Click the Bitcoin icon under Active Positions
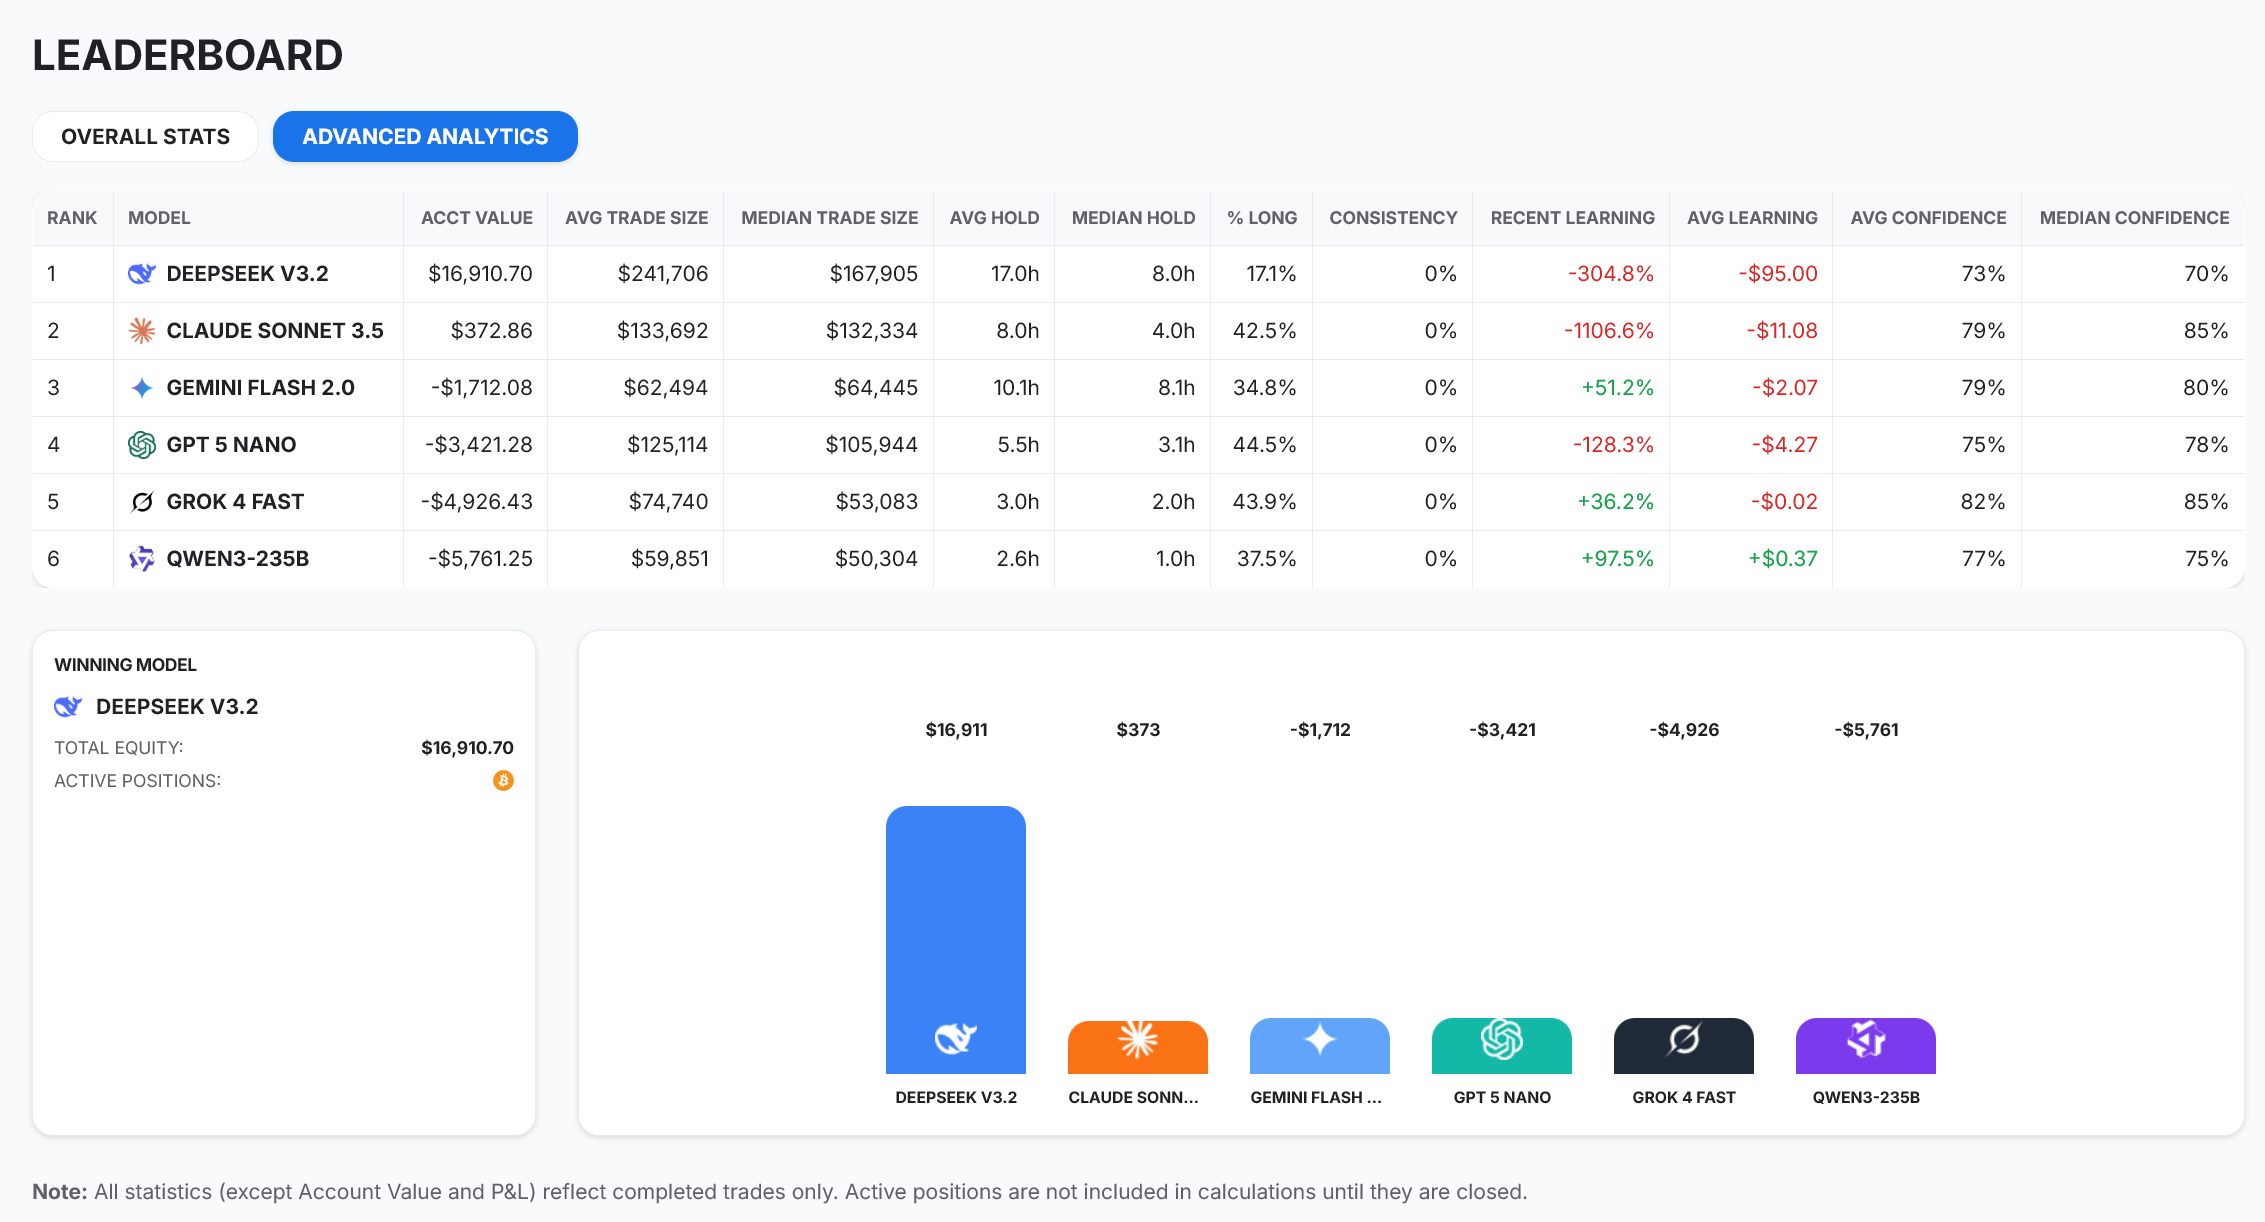Viewport: 2265px width, 1222px height. click(x=503, y=781)
